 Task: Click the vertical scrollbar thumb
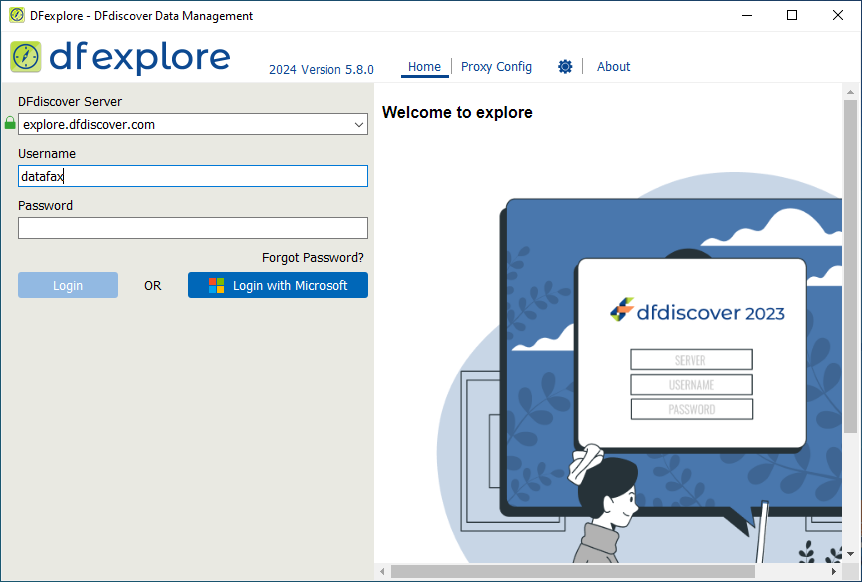click(850, 265)
